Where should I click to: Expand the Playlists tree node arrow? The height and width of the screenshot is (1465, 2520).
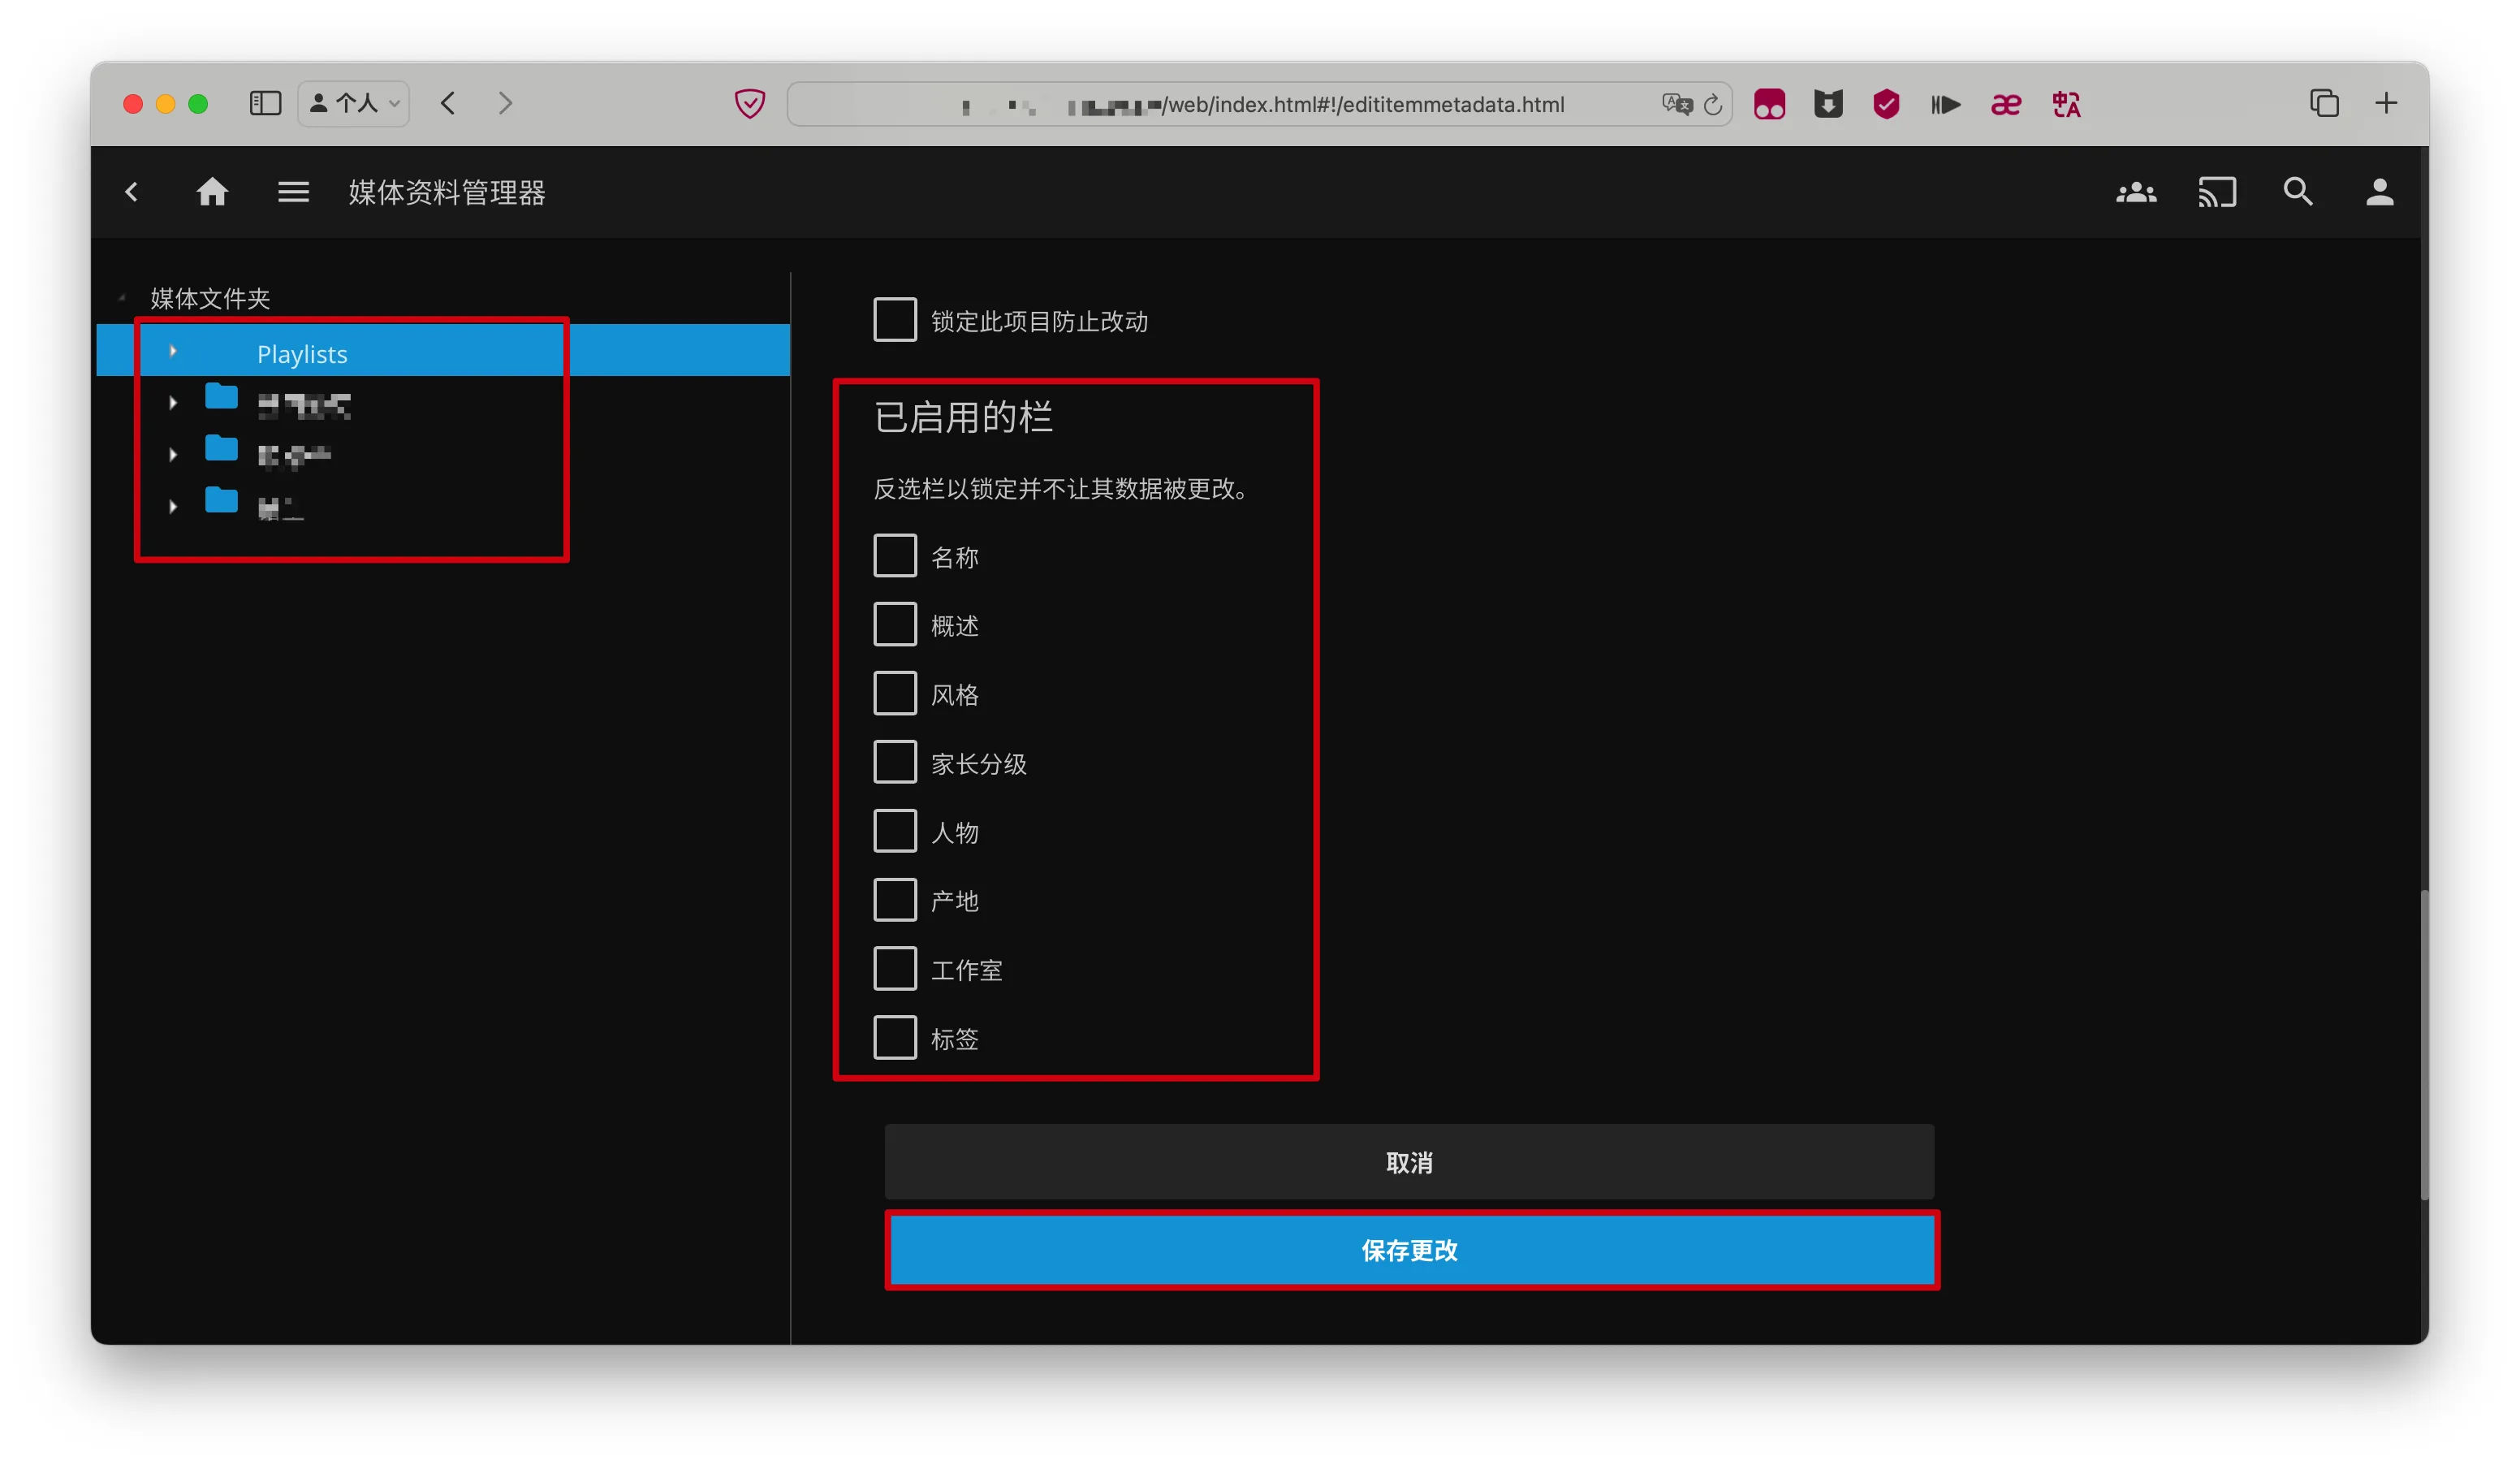point(173,351)
